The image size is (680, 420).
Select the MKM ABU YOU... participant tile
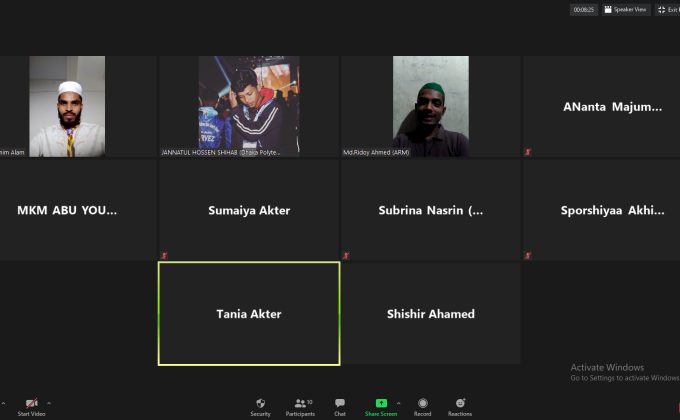[x=78, y=210]
